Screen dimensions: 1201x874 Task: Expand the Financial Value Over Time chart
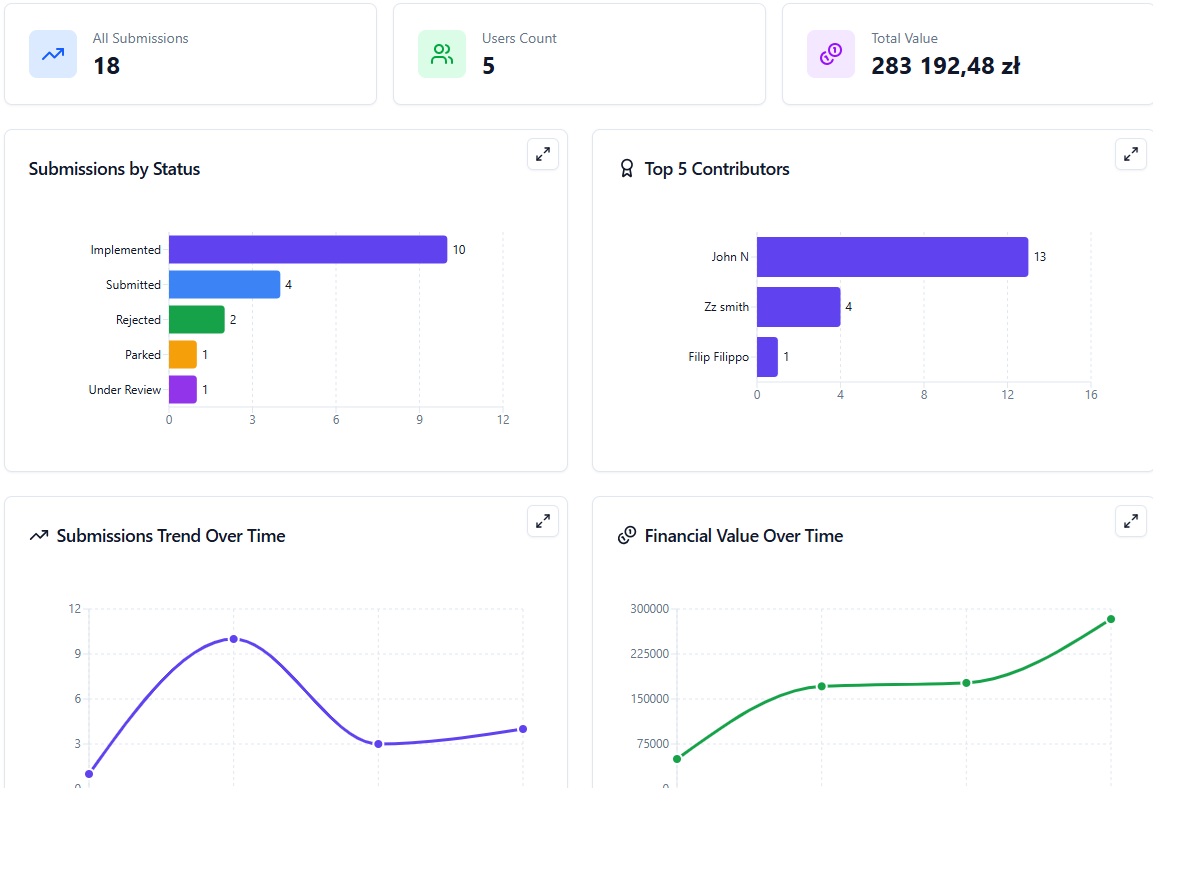click(1131, 521)
